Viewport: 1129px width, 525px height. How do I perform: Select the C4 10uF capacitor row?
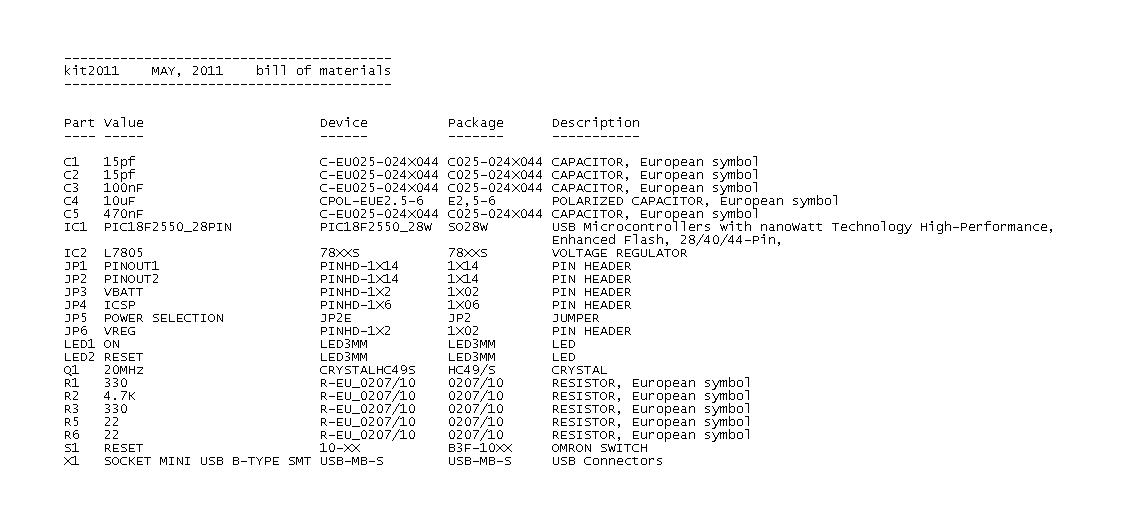pyautogui.click(x=451, y=201)
